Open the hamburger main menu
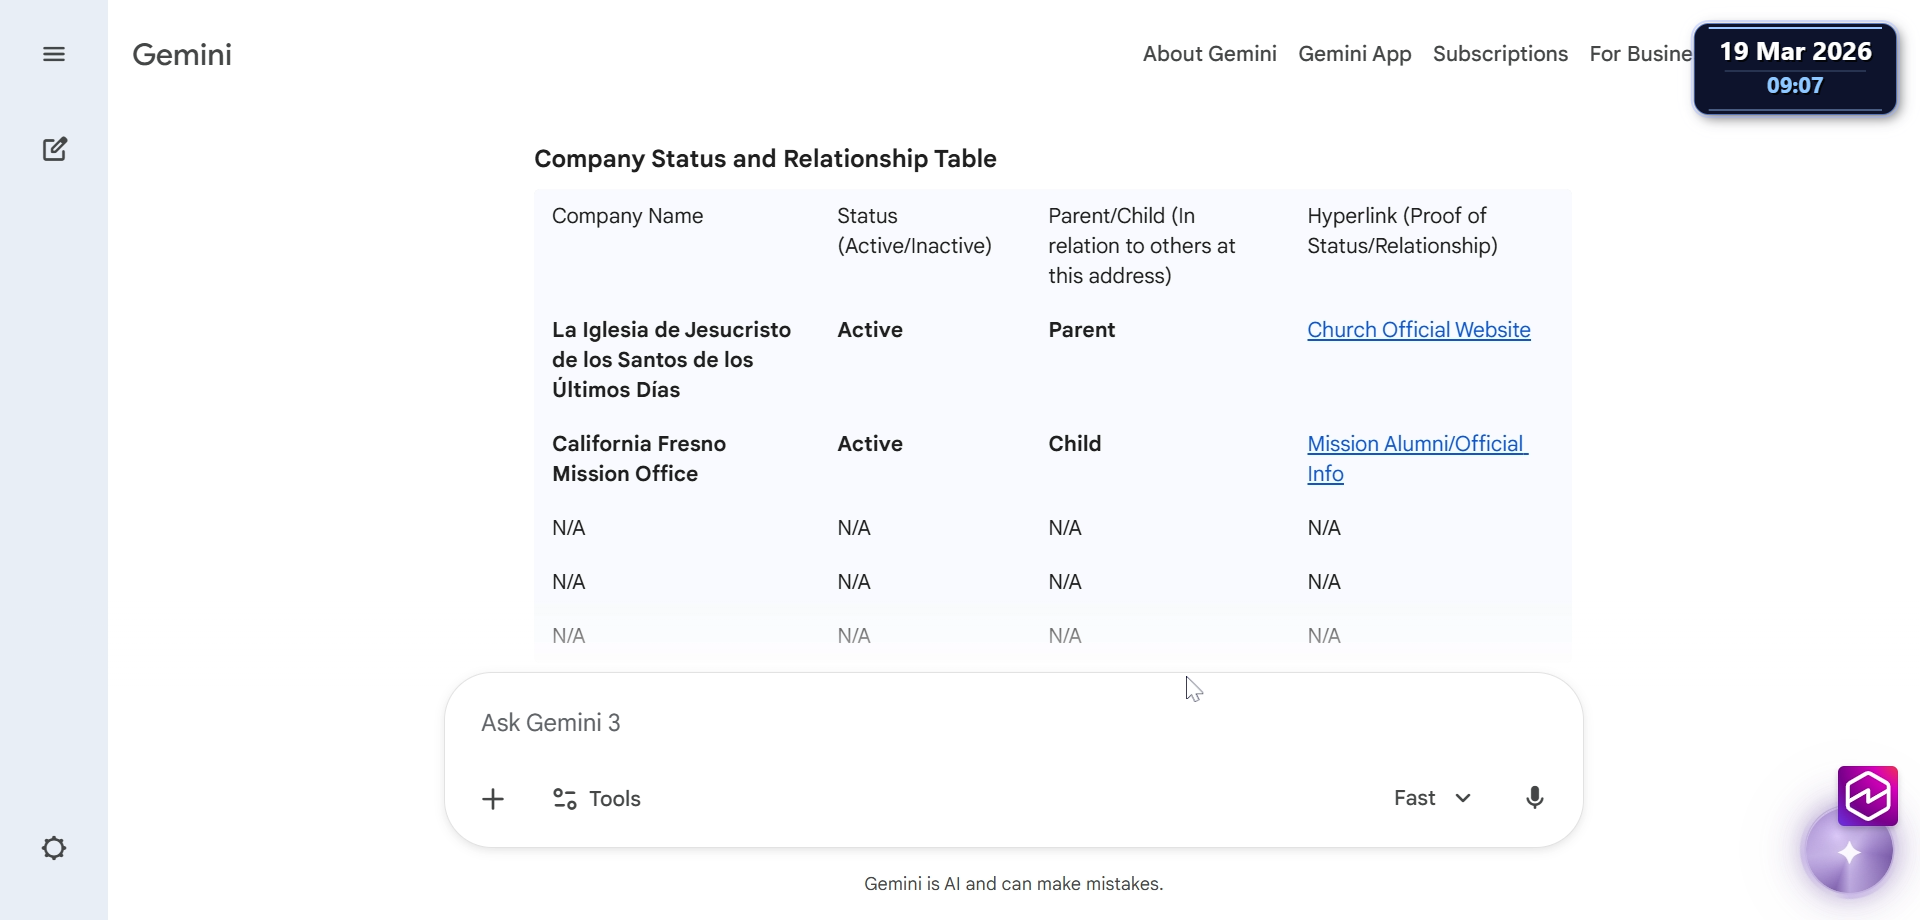 point(54,54)
